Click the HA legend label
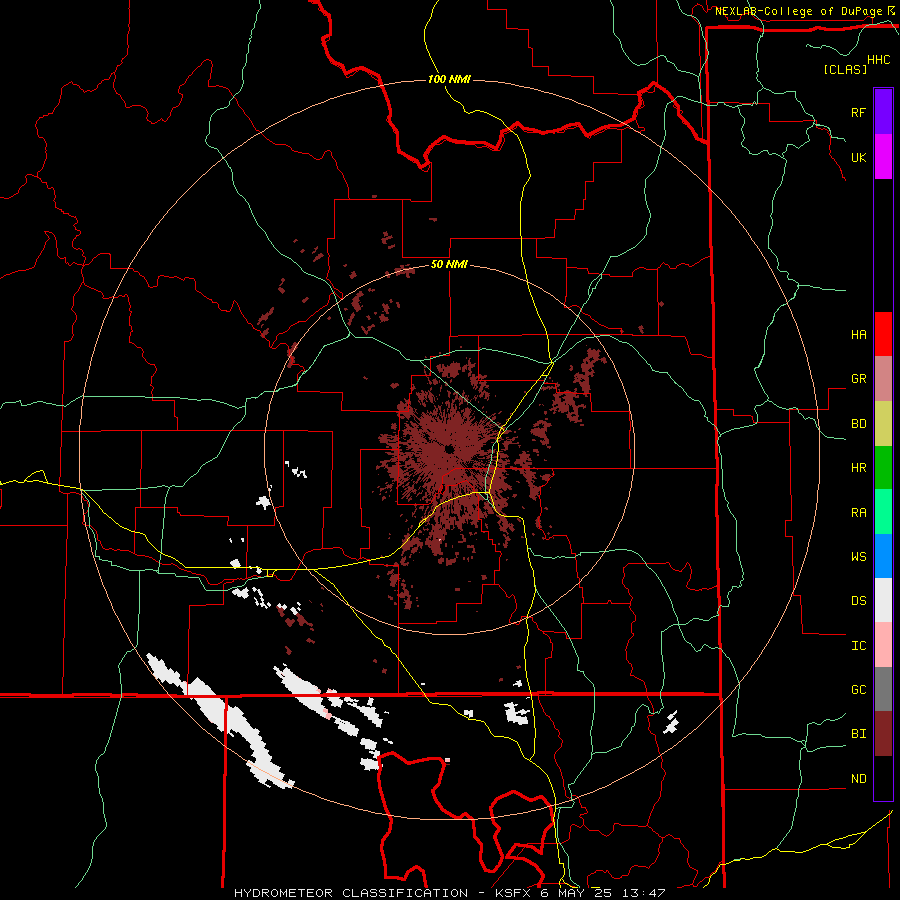900x900 pixels. click(858, 335)
